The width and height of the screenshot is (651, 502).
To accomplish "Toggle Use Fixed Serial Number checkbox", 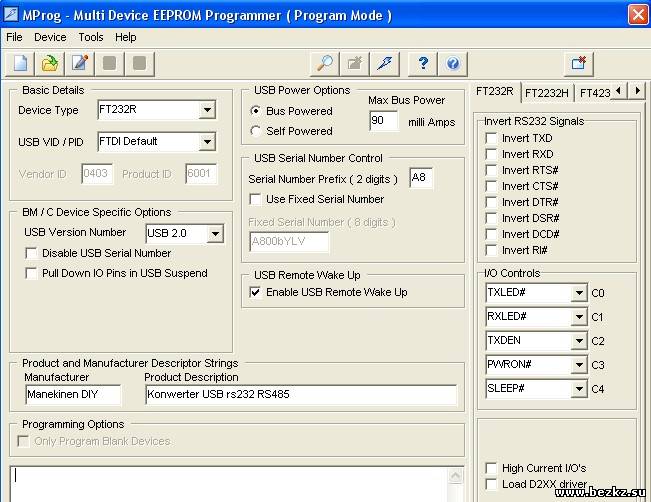I will point(255,199).
